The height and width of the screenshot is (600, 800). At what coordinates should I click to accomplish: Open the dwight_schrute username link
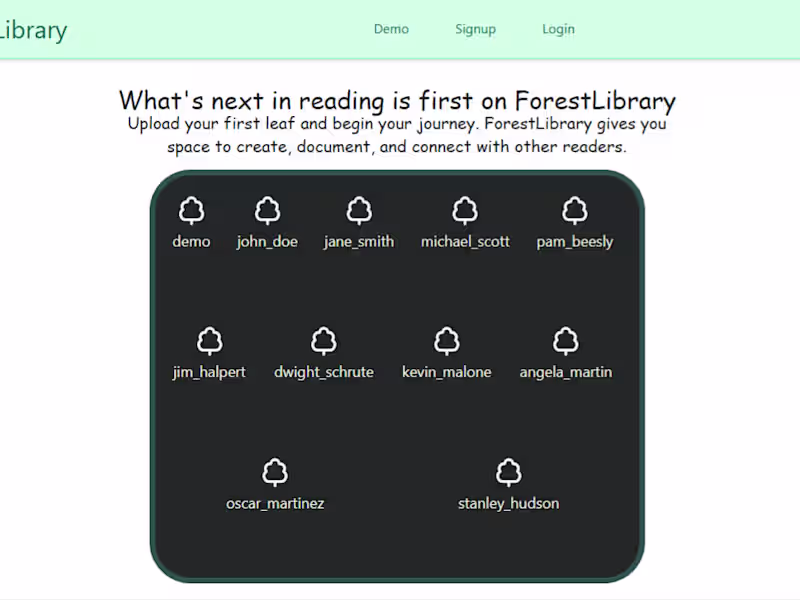click(324, 373)
